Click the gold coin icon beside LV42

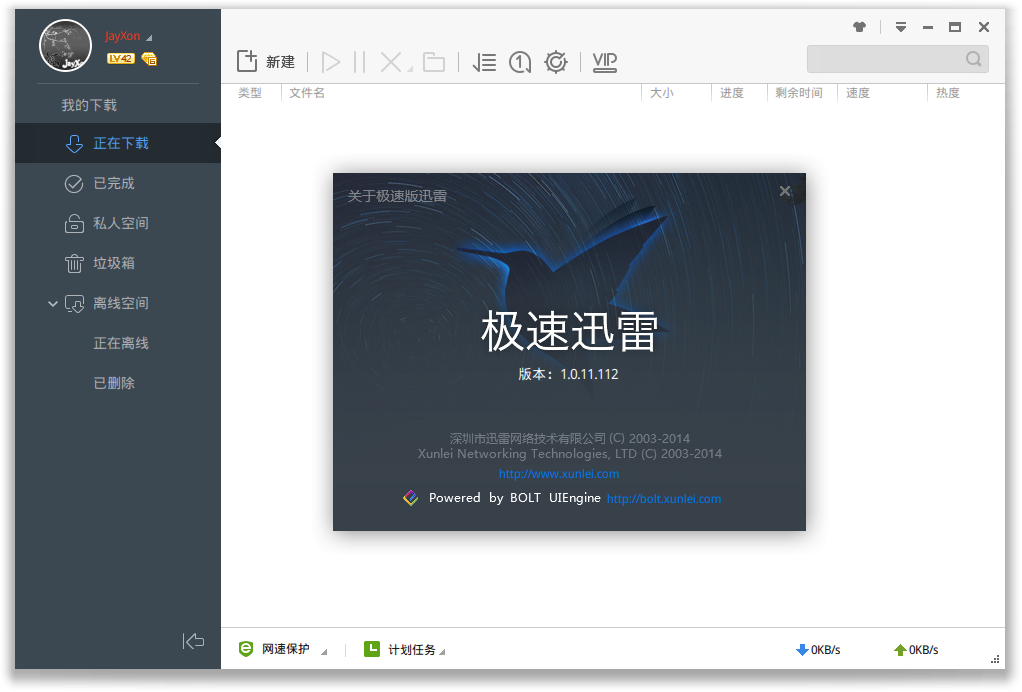coord(149,59)
